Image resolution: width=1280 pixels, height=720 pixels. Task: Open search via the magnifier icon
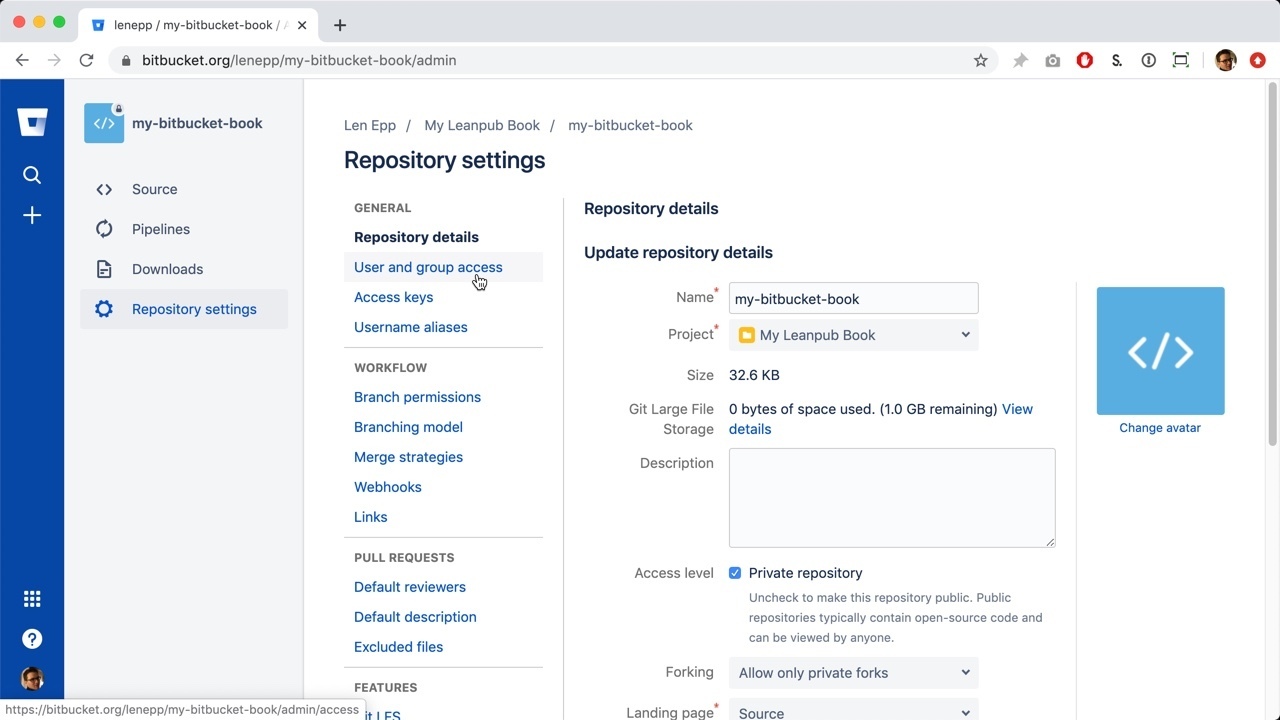[32, 175]
